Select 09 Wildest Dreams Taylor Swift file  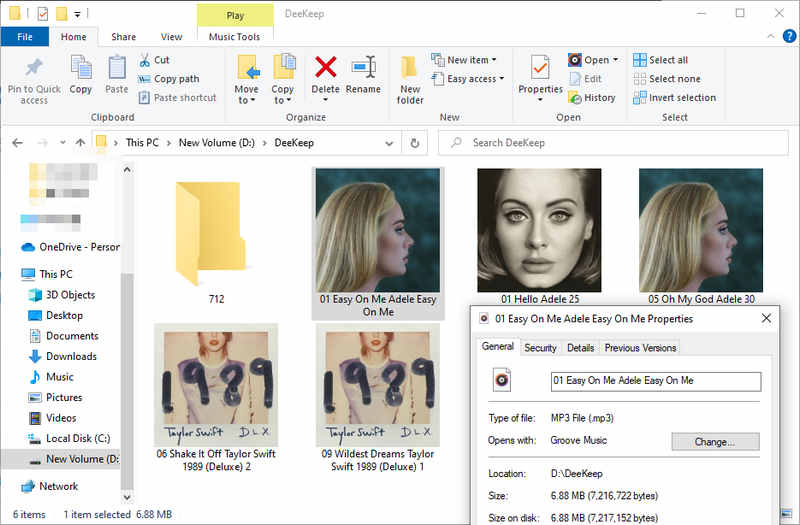[378, 398]
